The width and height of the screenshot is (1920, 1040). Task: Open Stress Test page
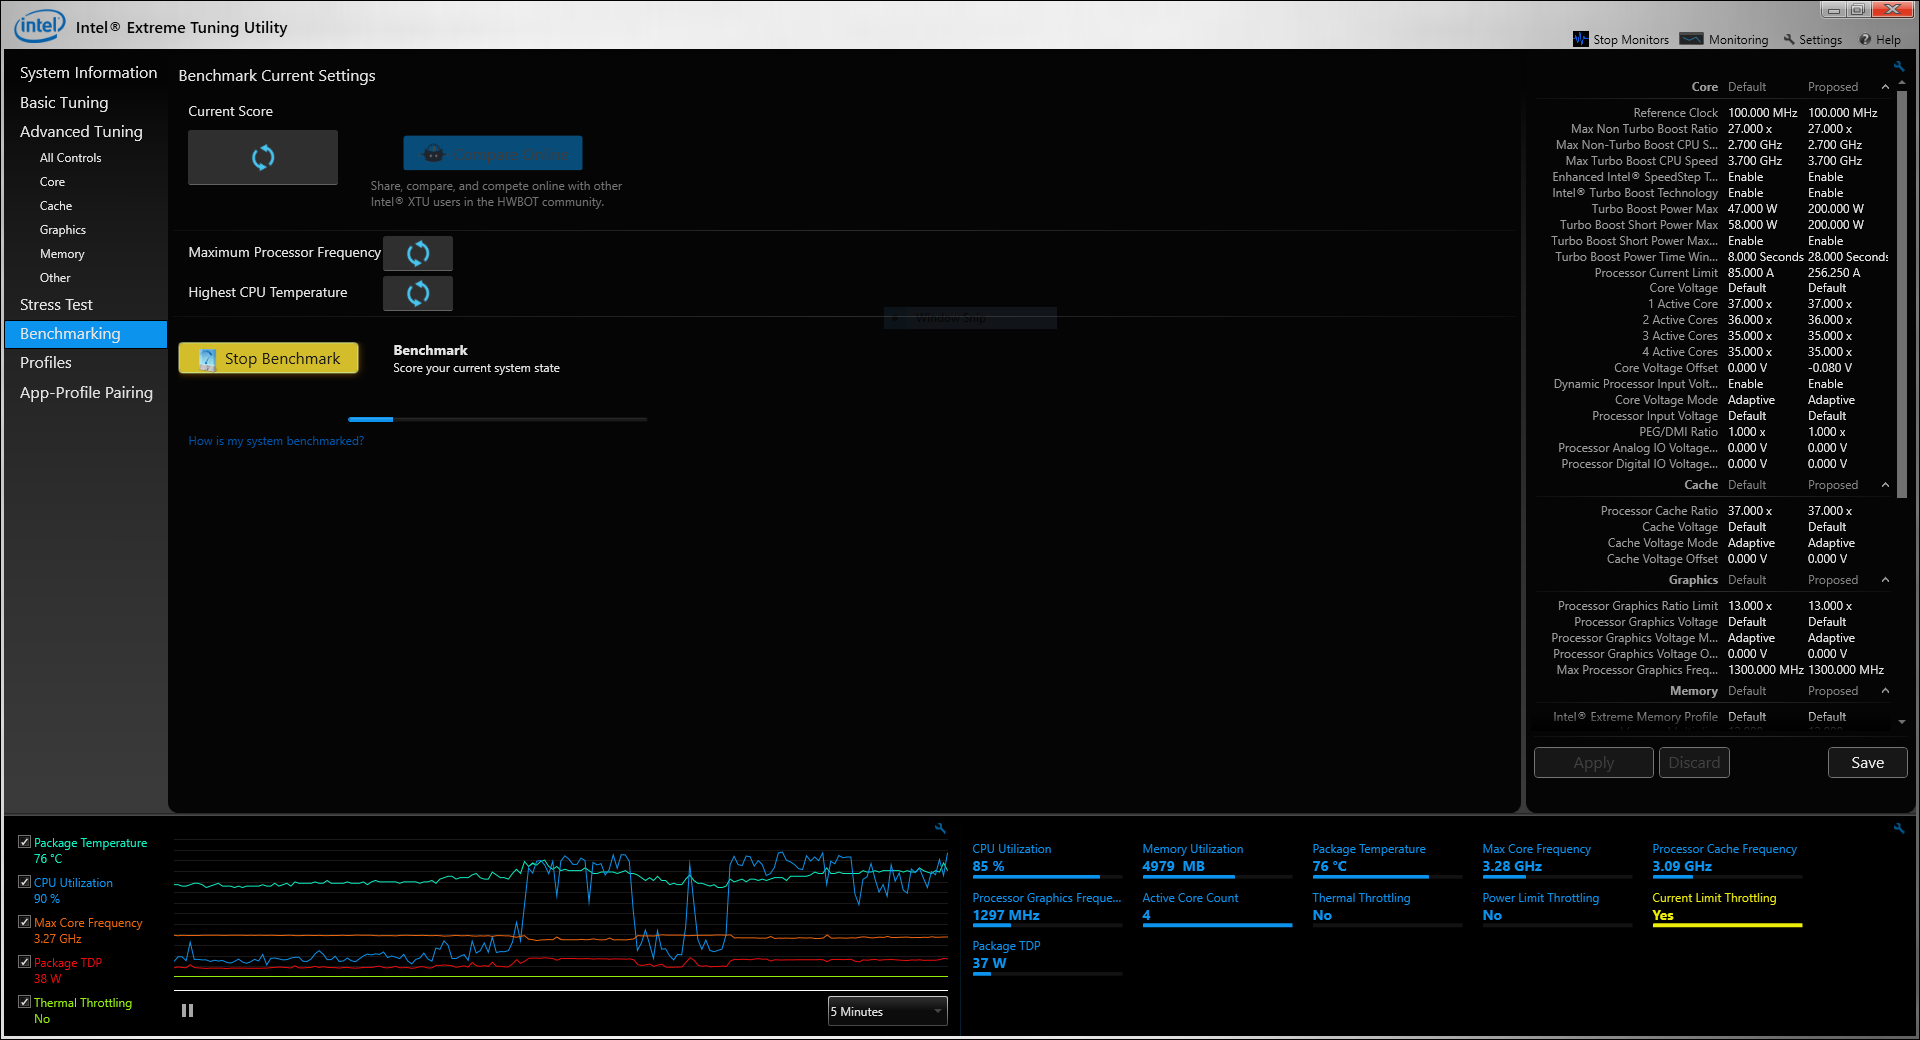pyautogui.click(x=56, y=305)
